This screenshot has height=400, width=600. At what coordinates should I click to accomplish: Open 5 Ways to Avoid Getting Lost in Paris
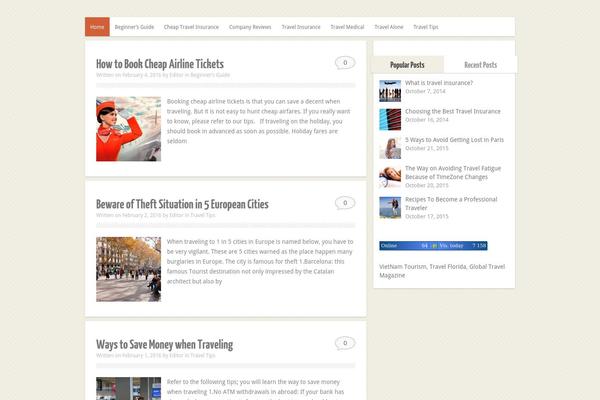[455, 140]
